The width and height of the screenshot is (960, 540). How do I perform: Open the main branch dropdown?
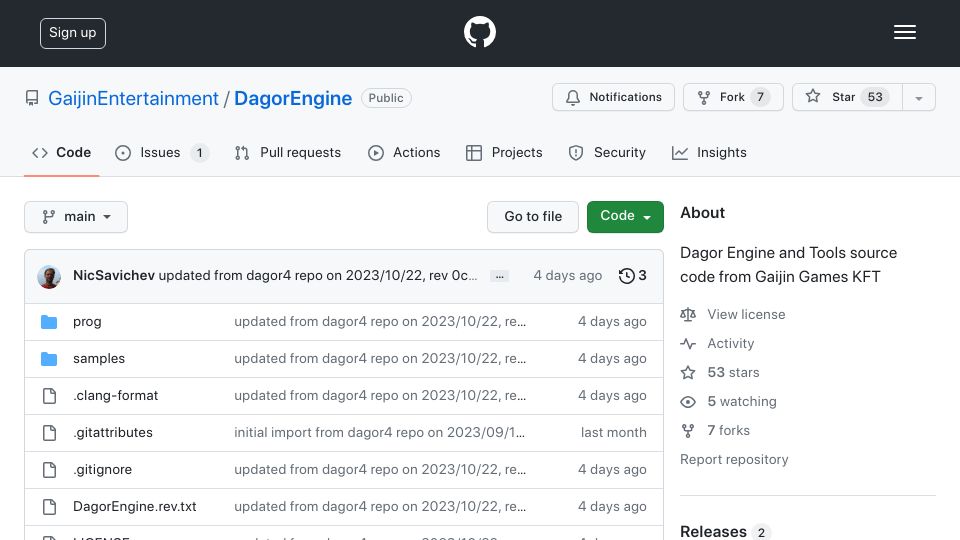point(76,217)
